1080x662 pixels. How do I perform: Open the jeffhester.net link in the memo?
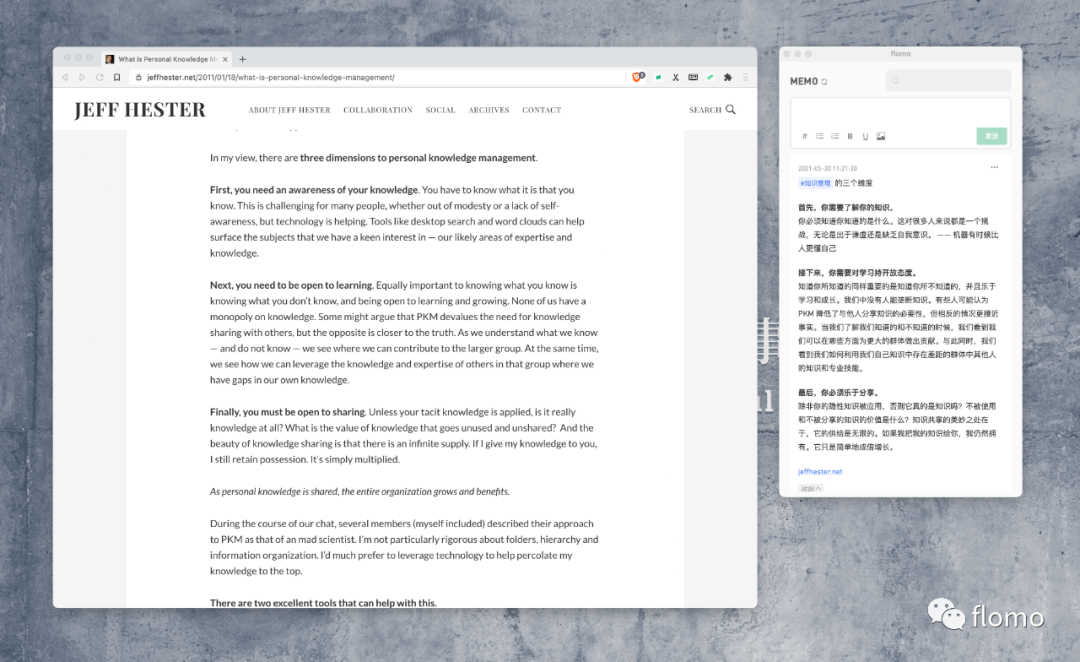coord(820,472)
